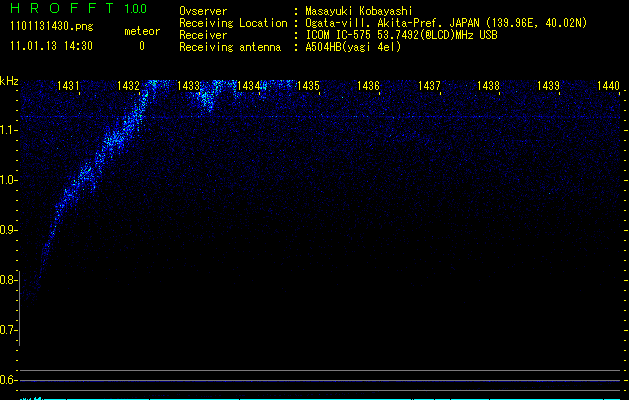Click the 1431 time axis marker

(68, 85)
